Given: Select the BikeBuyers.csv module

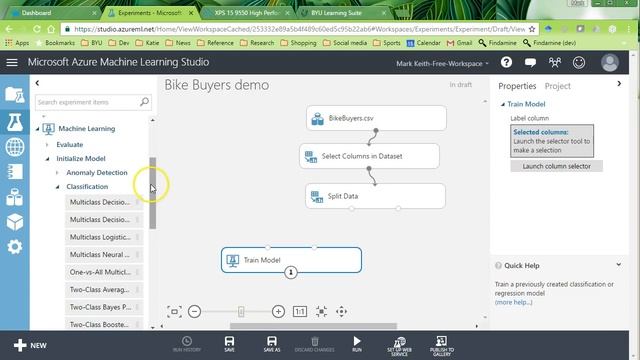Looking at the screenshot, I should (x=376, y=118).
